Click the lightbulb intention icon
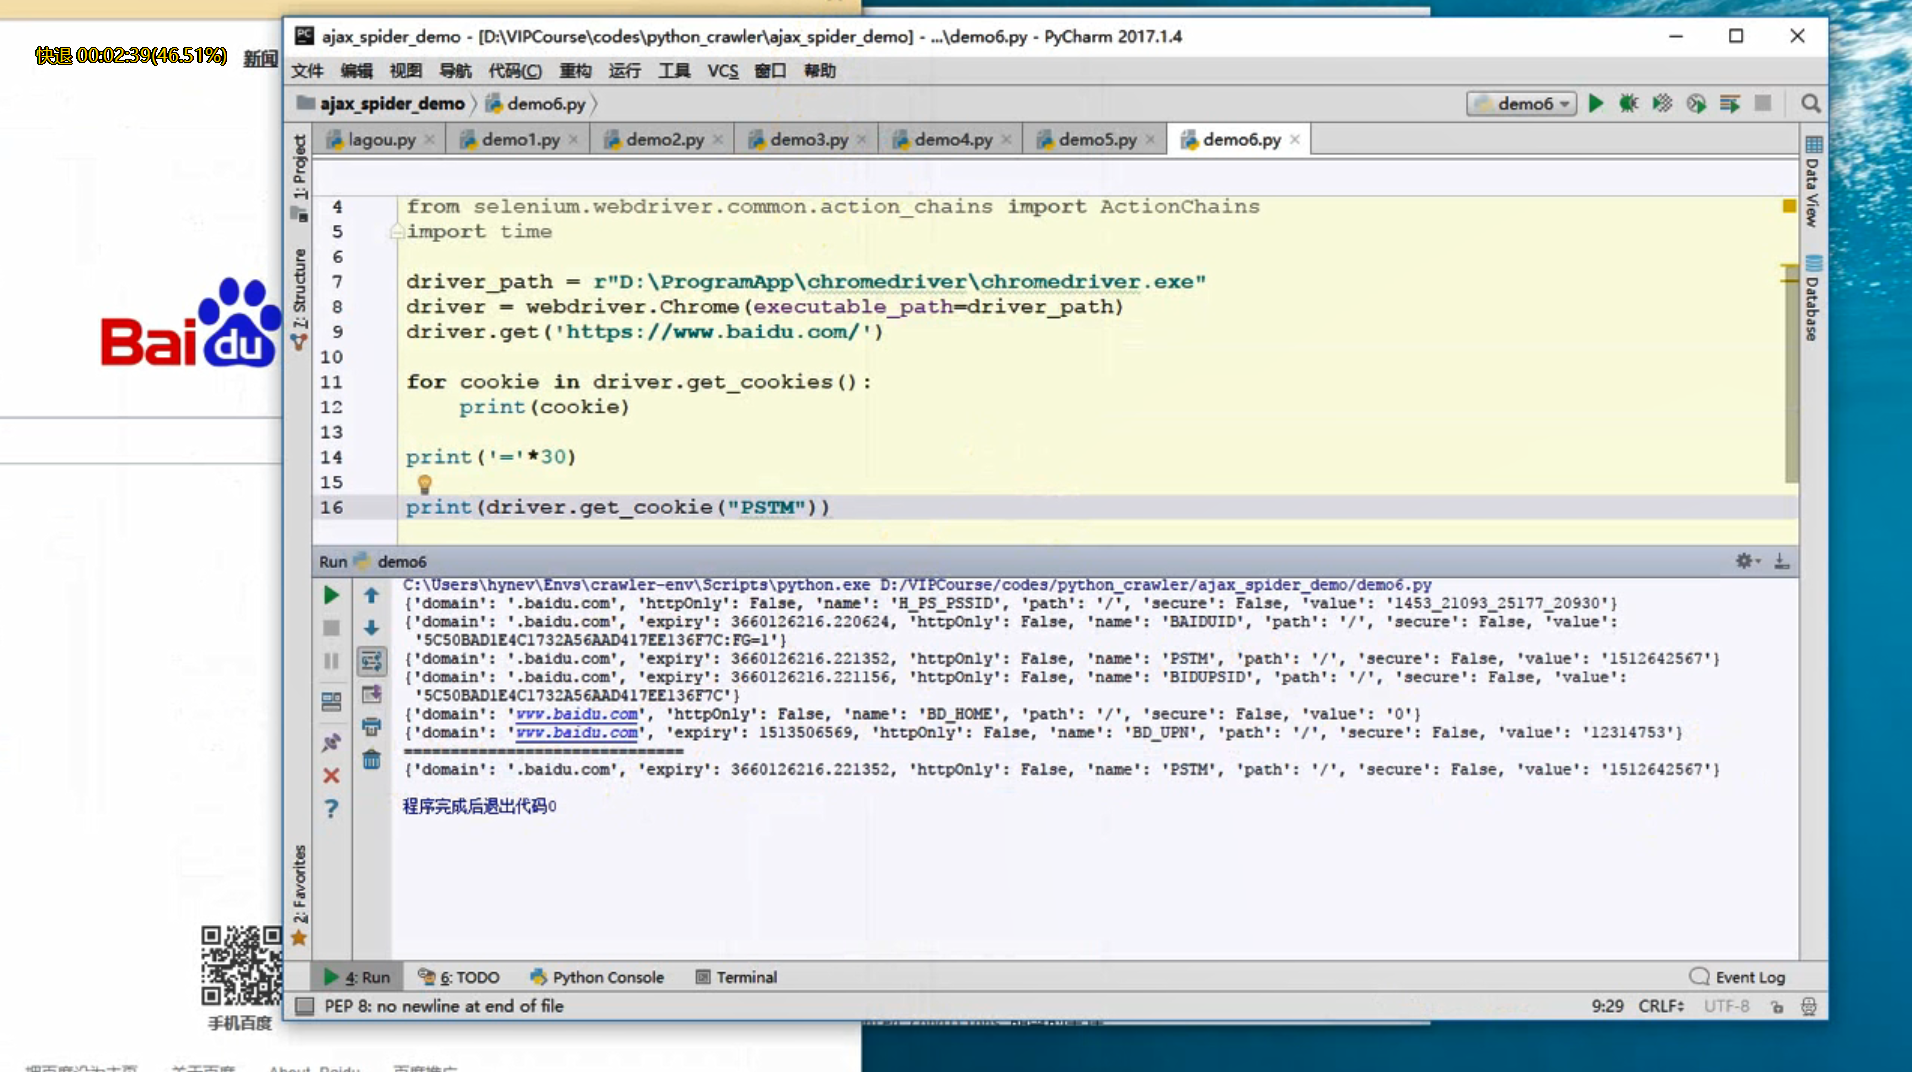The width and height of the screenshot is (1912, 1072). (x=424, y=484)
